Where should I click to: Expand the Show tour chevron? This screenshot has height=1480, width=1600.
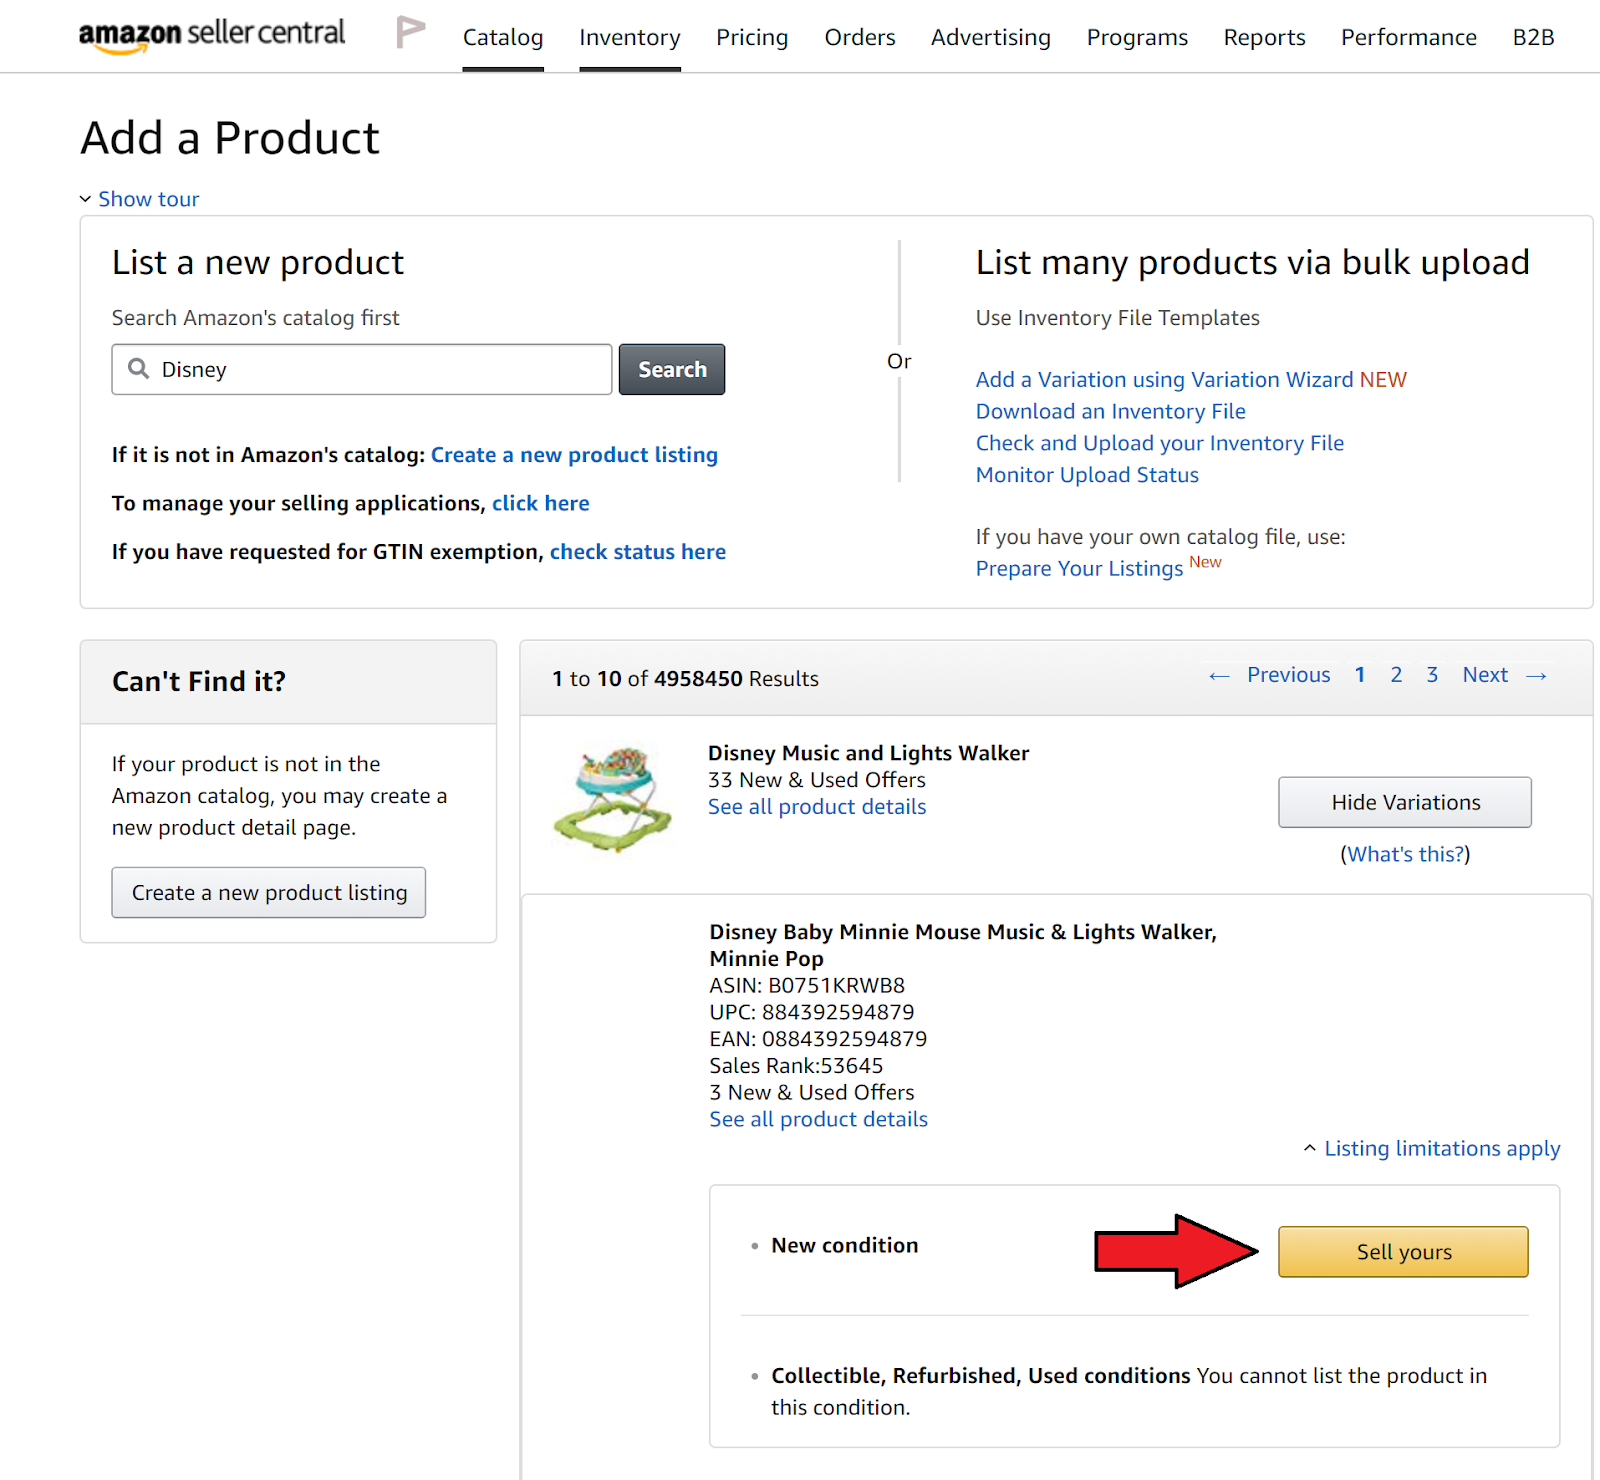click(86, 199)
